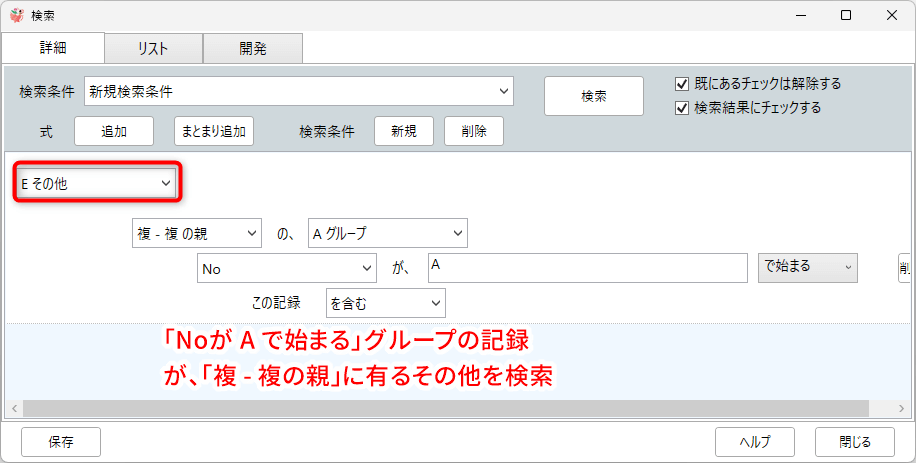Click the 検索 button

point(593,96)
